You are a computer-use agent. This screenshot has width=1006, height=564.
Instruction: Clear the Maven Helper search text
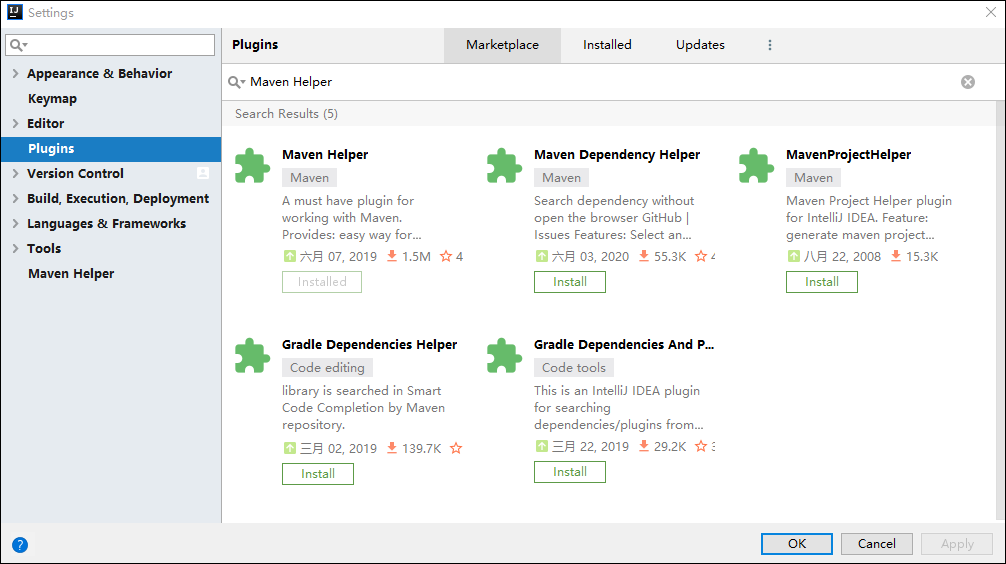[x=968, y=82]
